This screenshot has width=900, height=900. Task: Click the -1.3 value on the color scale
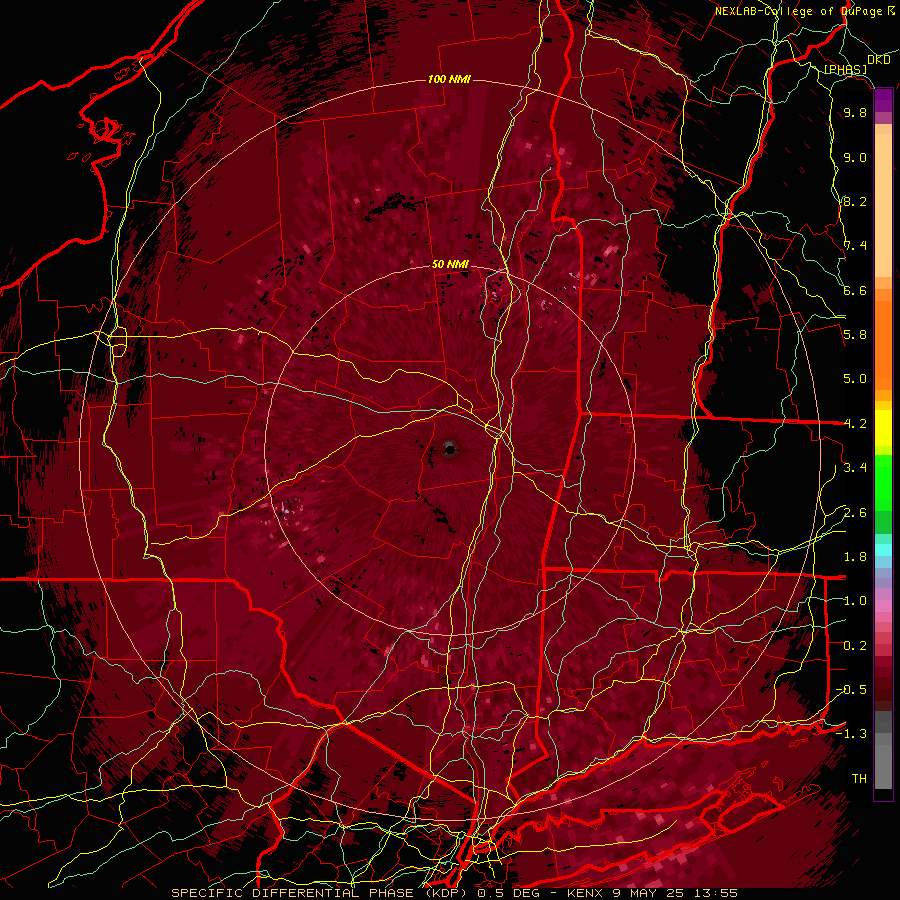(x=851, y=735)
